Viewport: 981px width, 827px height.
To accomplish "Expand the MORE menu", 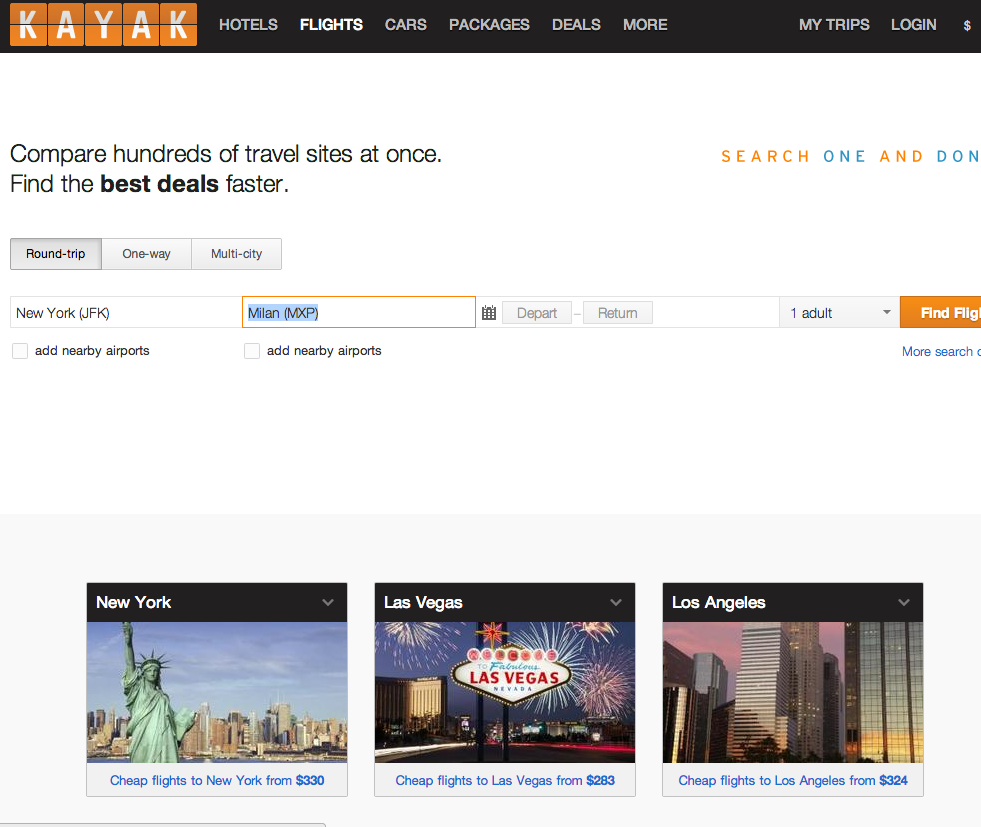I will click(x=645, y=24).
